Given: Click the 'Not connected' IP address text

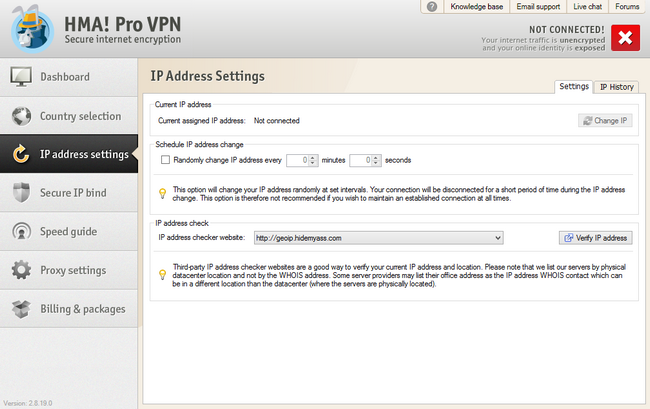Looking at the screenshot, I should tap(276, 121).
